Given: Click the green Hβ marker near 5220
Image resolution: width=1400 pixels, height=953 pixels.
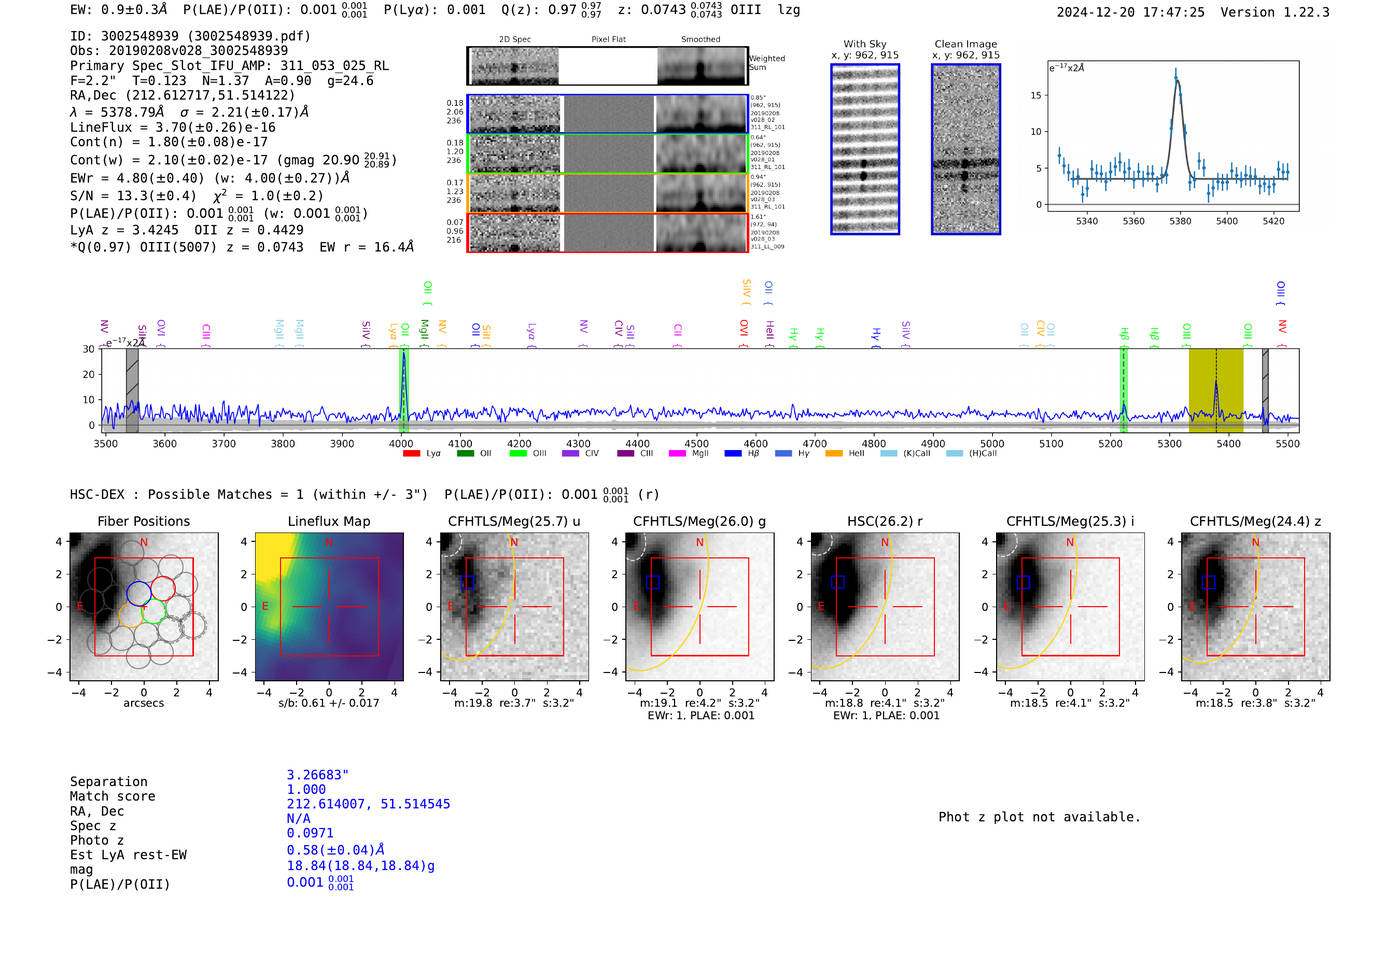Looking at the screenshot, I should [1124, 390].
